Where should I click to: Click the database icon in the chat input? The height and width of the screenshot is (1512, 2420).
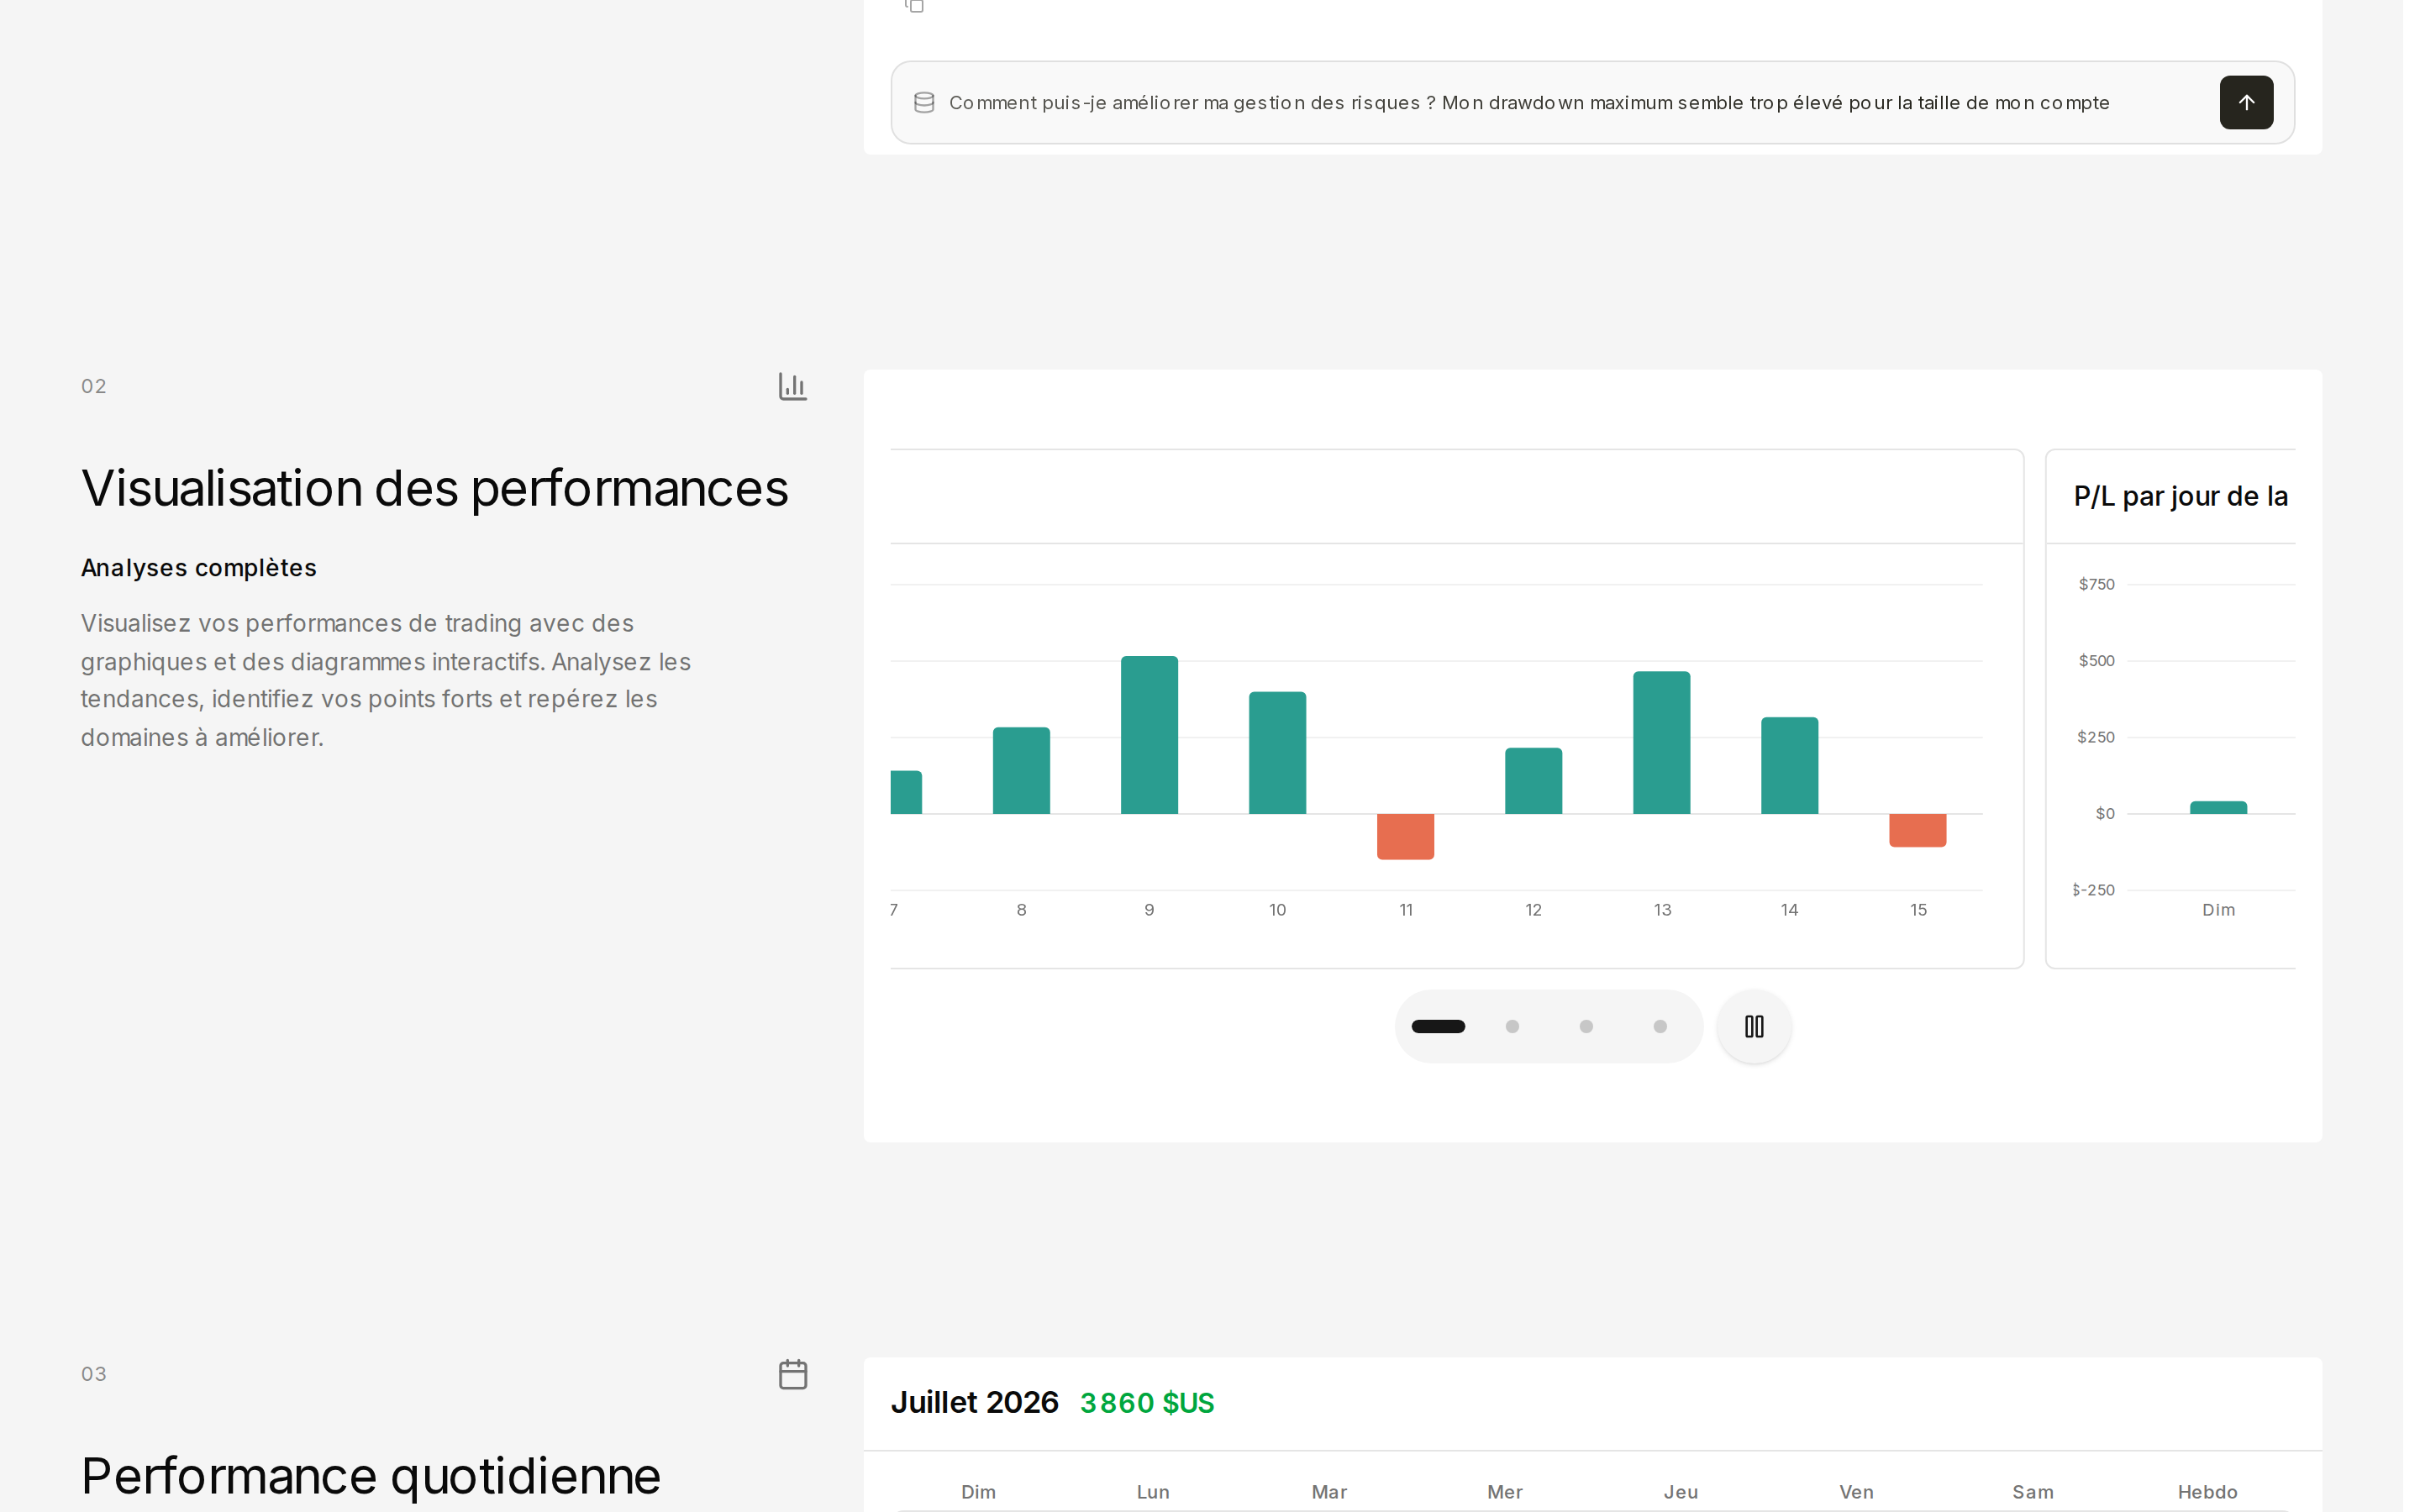(924, 102)
